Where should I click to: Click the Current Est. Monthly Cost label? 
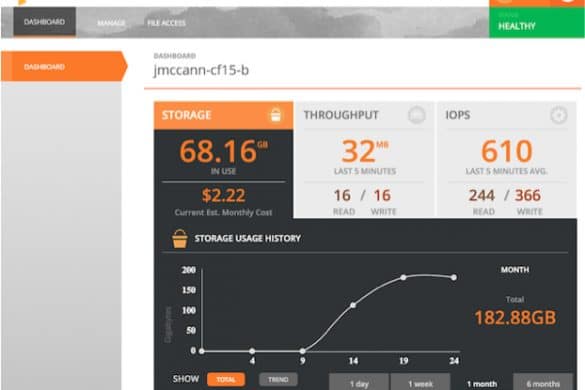point(223,212)
